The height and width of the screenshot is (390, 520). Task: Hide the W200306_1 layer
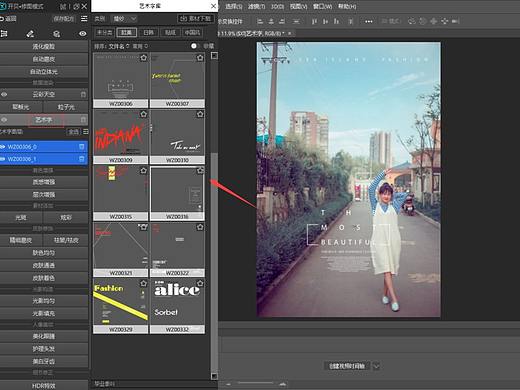pyautogui.click(x=3, y=159)
